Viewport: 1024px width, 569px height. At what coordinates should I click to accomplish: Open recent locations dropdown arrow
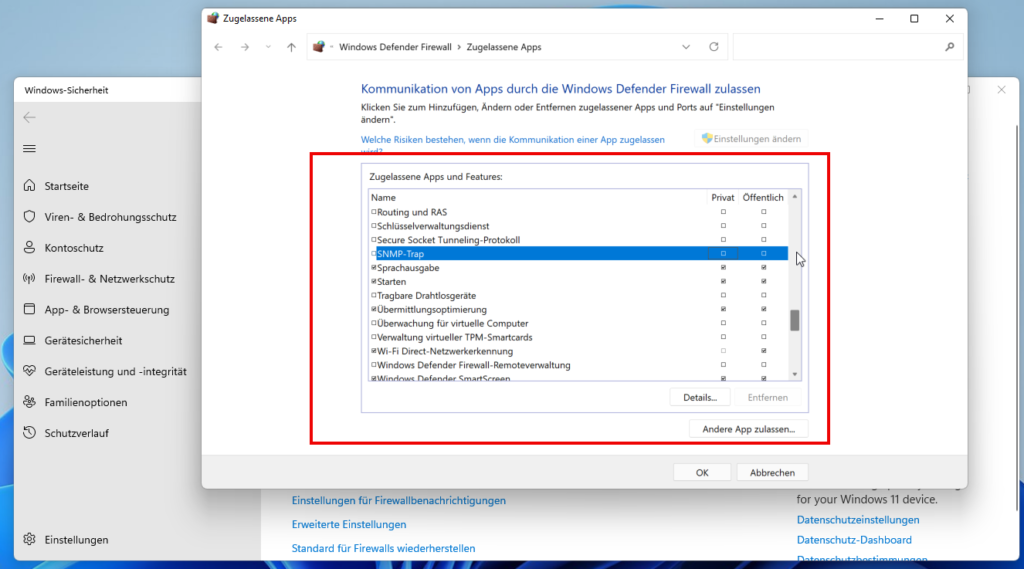click(268, 47)
